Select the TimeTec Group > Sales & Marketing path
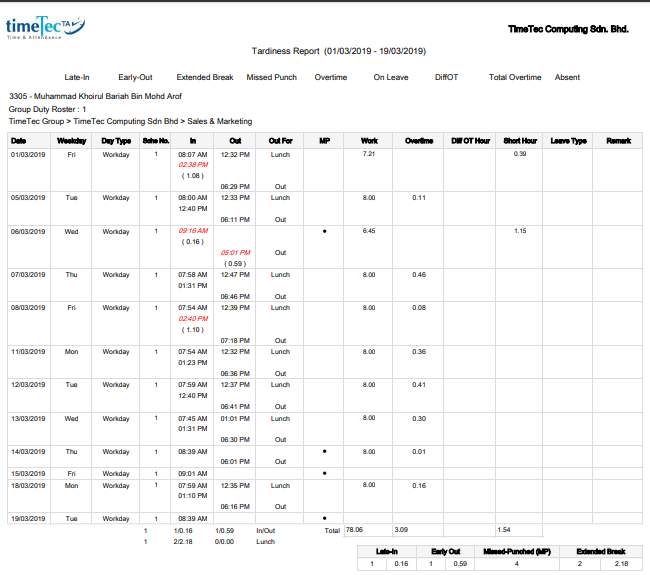Screen dimensions: 650x575 click(130, 121)
